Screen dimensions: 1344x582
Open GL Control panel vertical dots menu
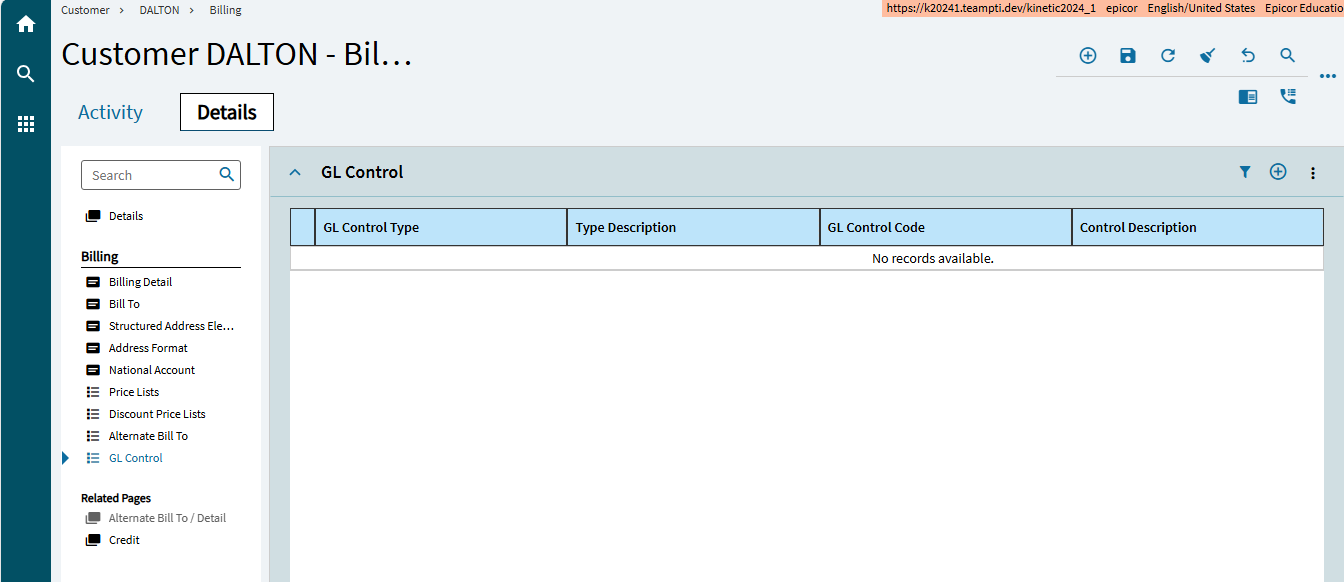[x=1313, y=173]
